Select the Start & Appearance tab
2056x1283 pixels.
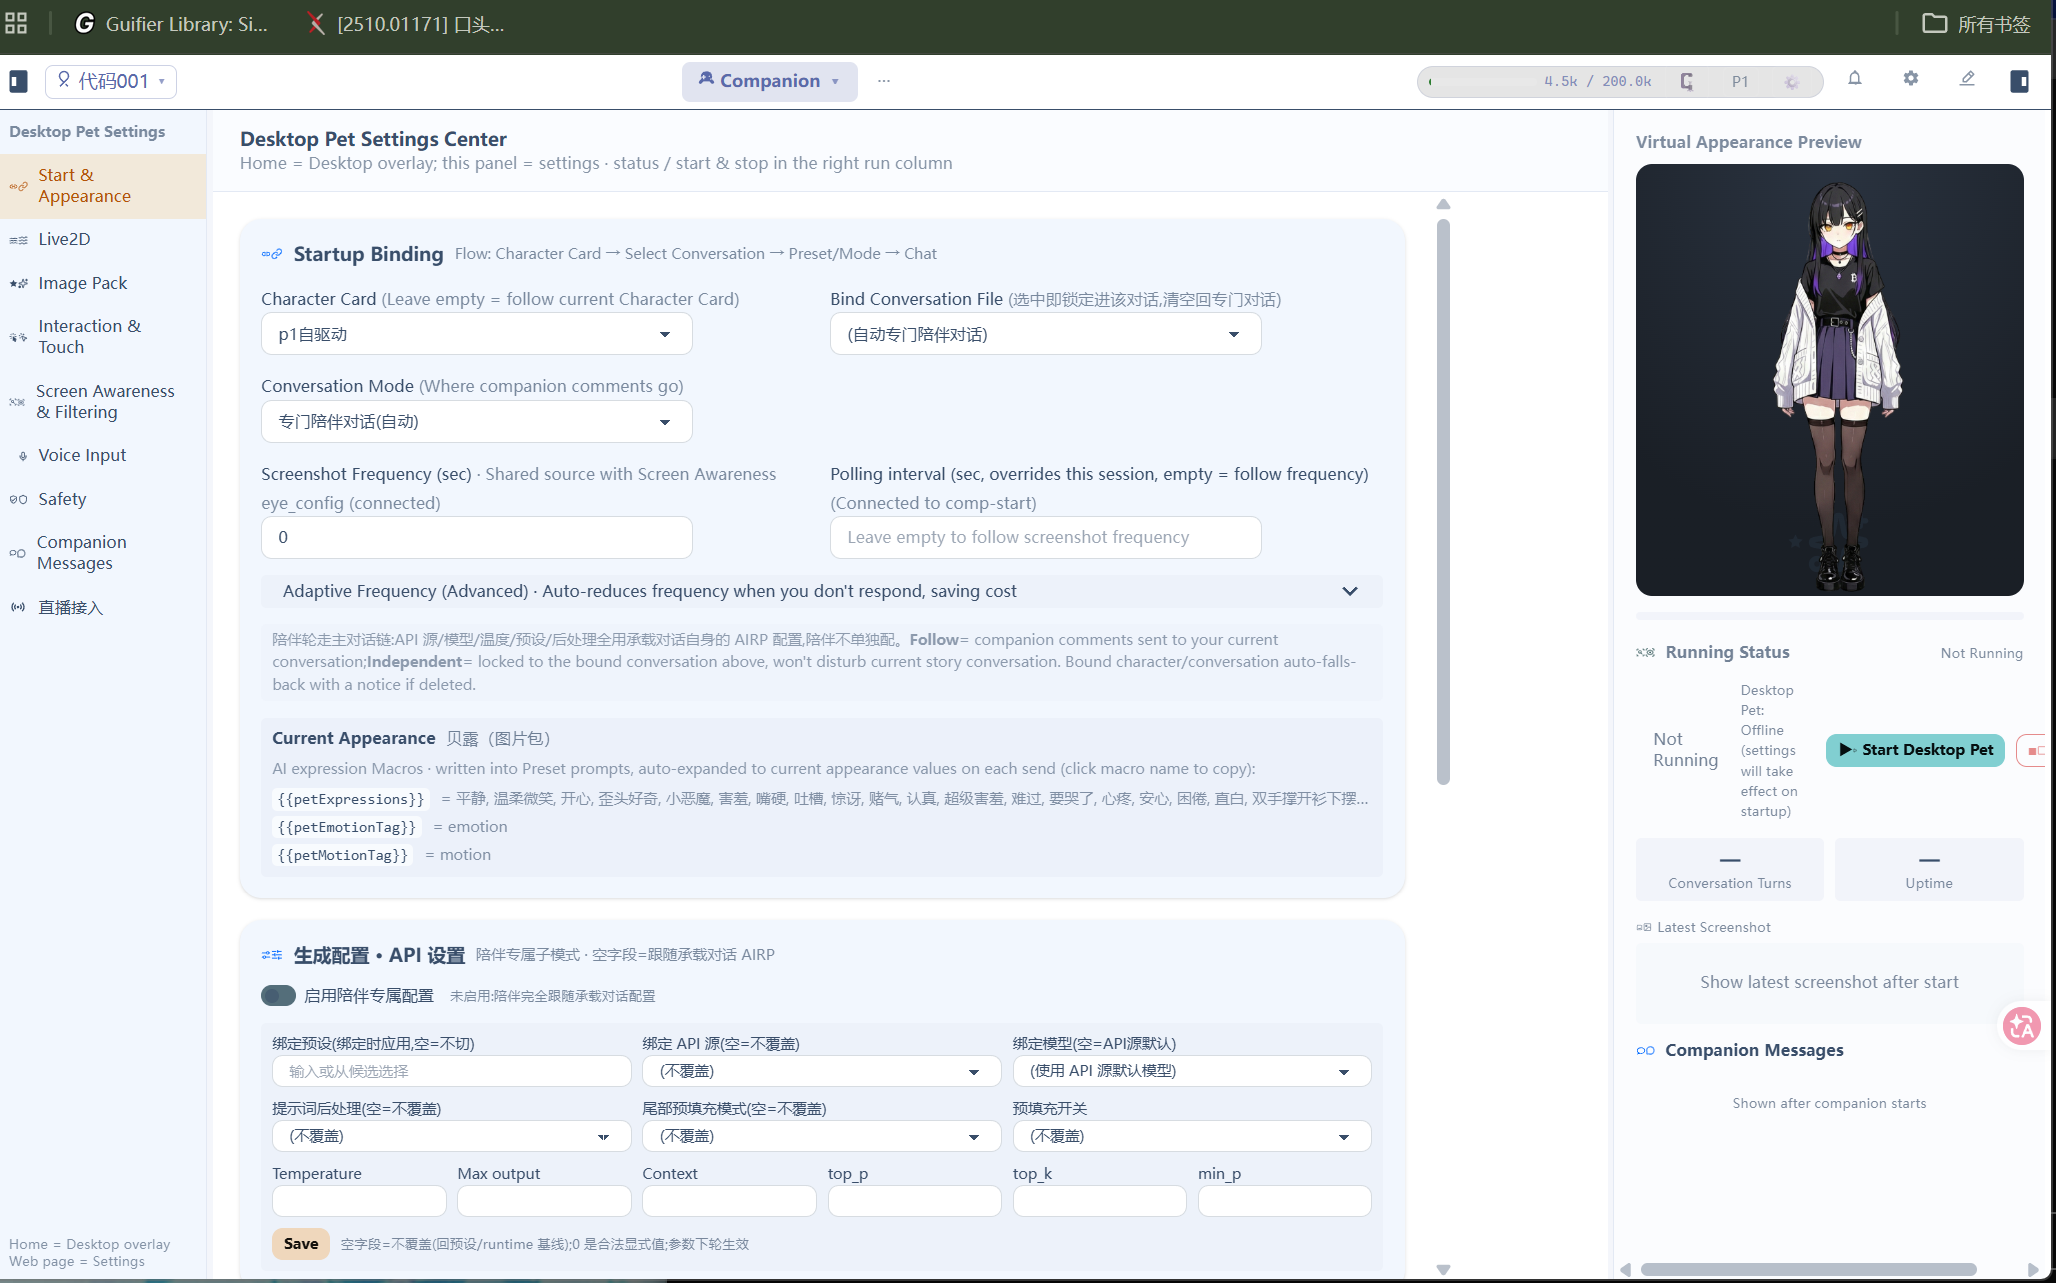[x=103, y=186]
